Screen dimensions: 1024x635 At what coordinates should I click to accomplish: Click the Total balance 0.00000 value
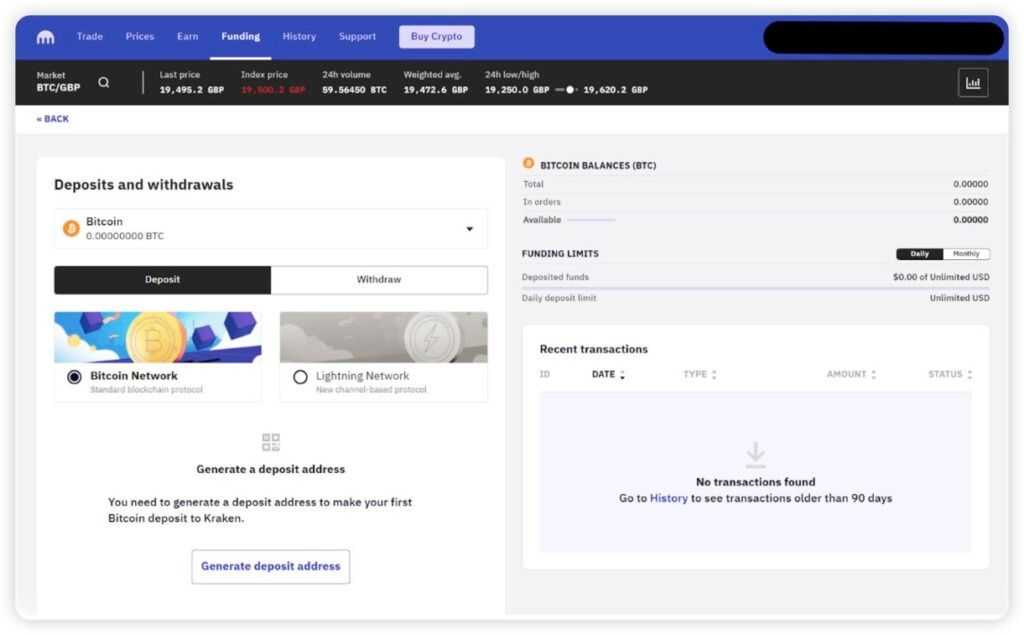coord(970,184)
